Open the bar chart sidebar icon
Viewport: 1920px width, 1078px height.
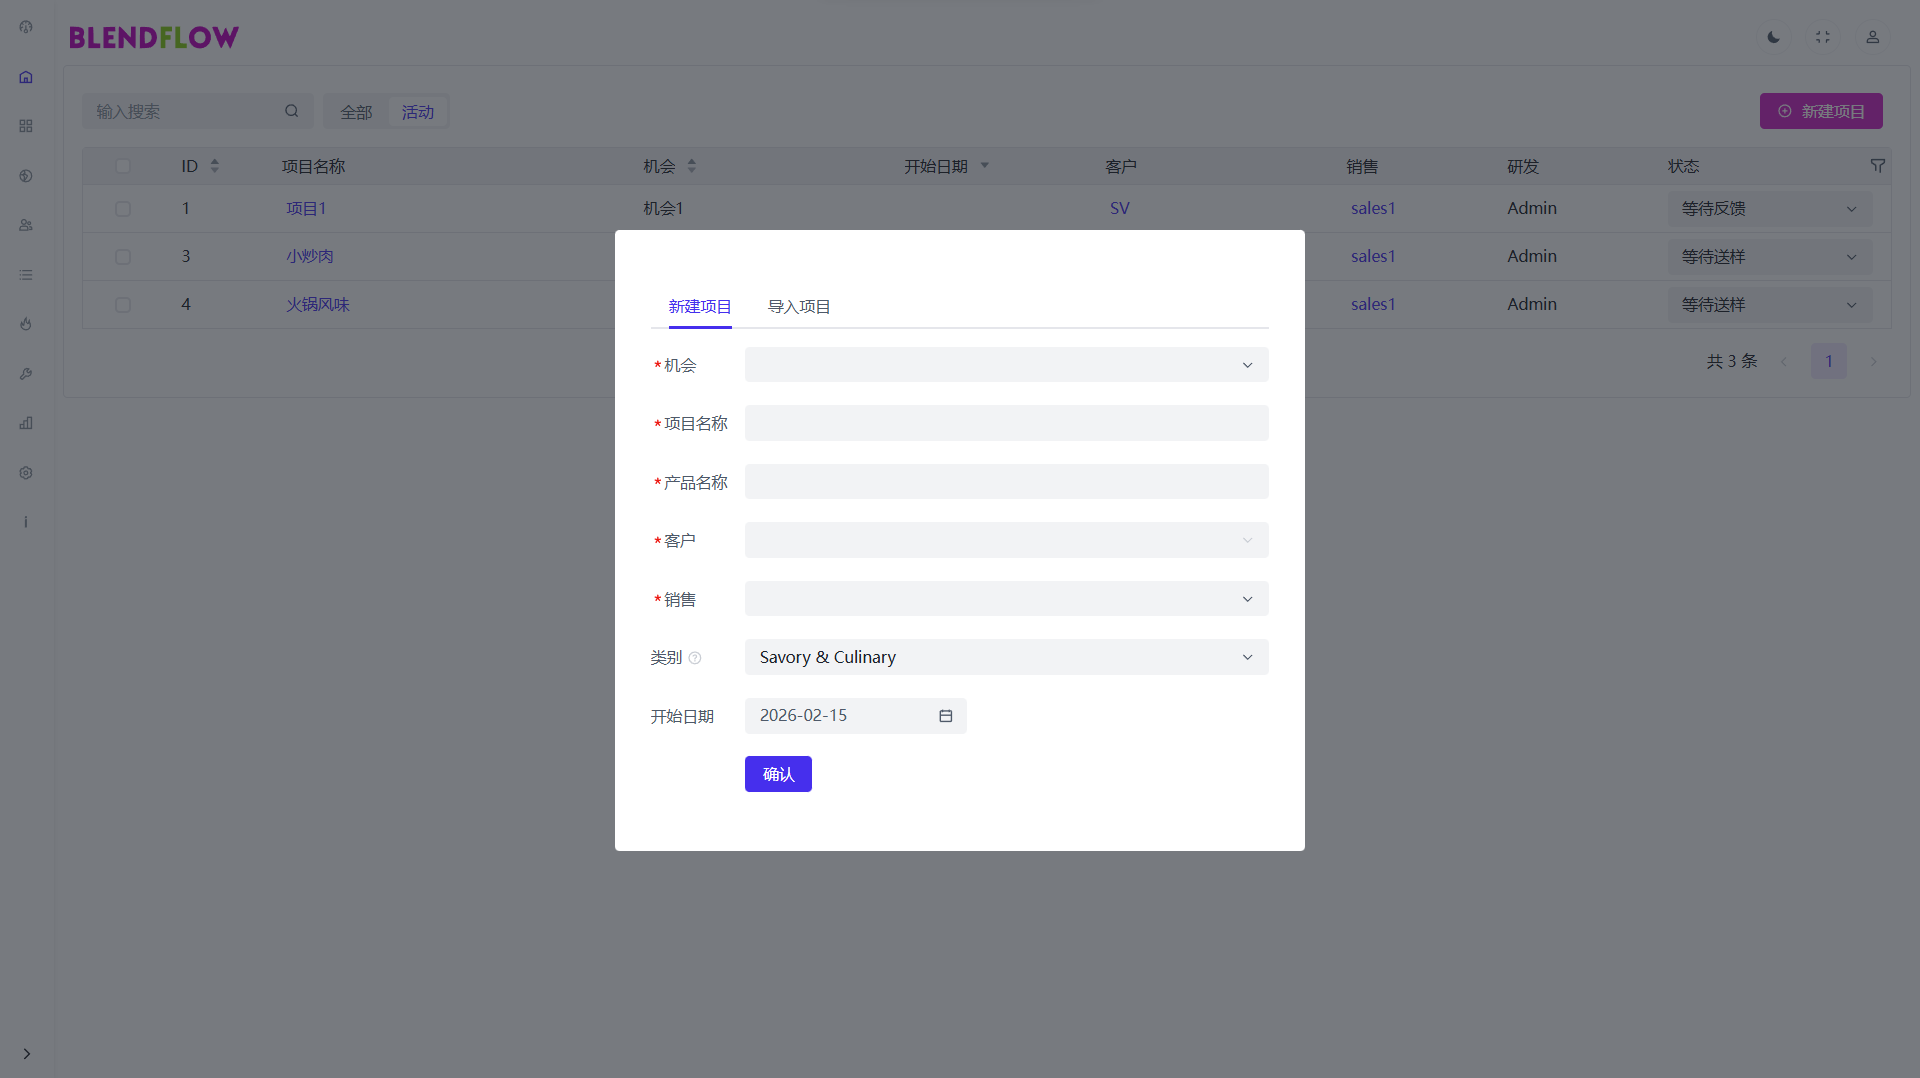[x=26, y=423]
